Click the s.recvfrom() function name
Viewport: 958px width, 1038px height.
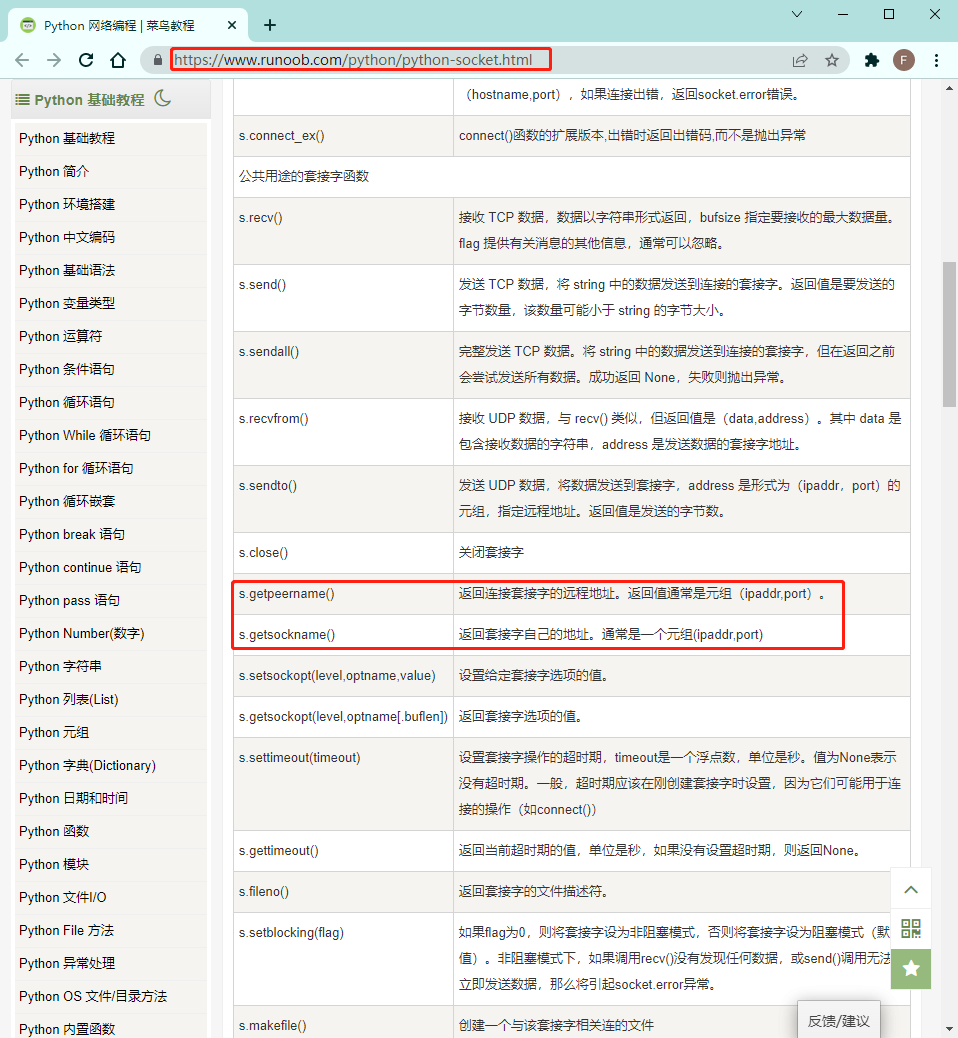(273, 419)
